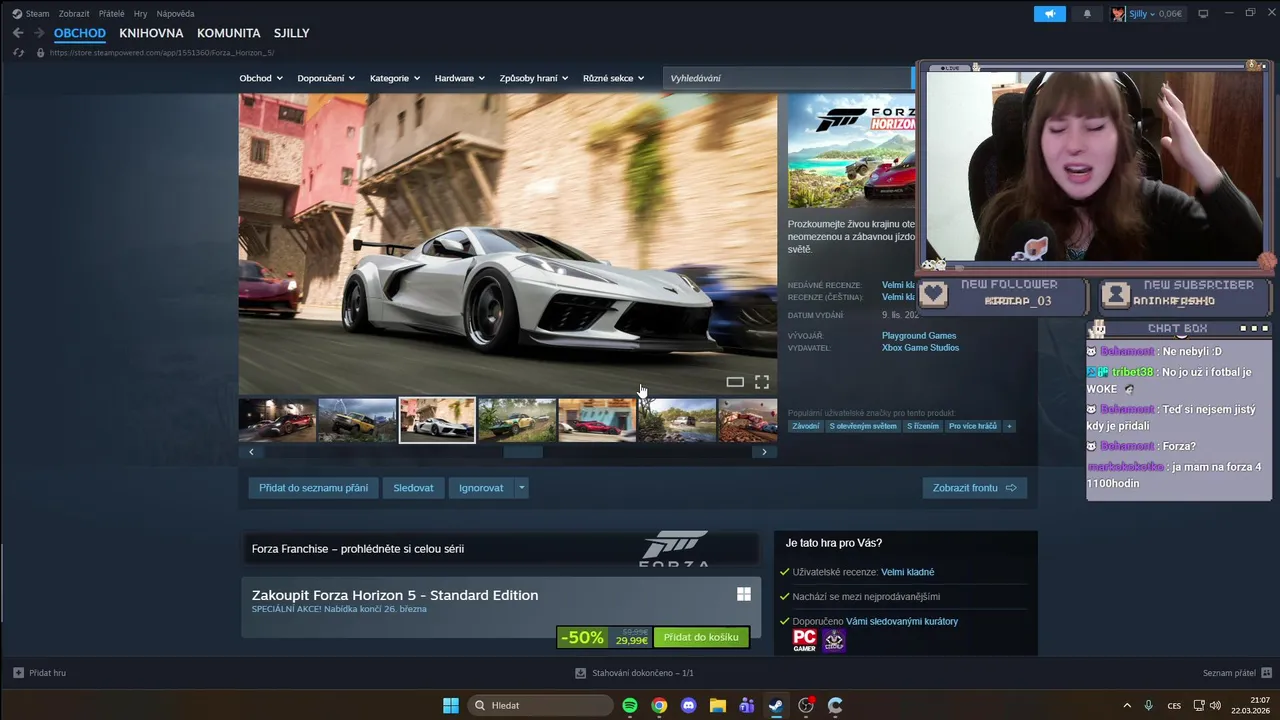Select the red car by blue house thumbnail
Viewport: 1280px width, 720px height.
pos(597,420)
